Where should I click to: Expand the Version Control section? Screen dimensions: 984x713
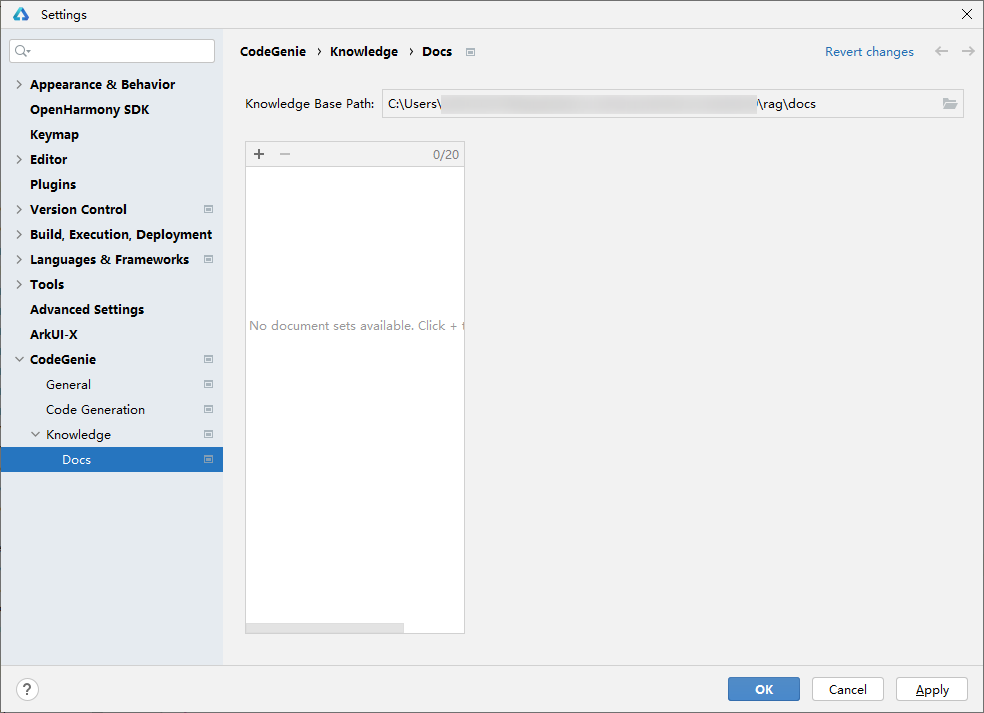click(19, 209)
